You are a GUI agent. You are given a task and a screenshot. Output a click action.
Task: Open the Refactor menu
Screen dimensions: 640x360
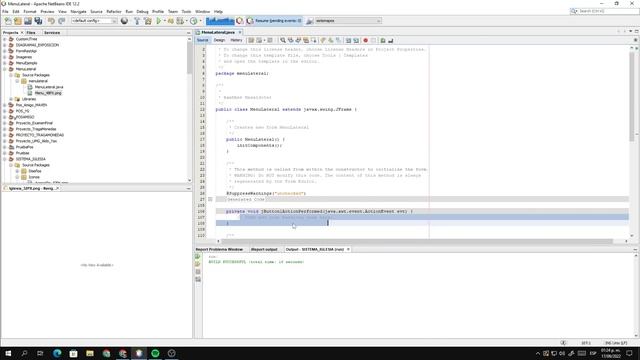[x=113, y=11]
